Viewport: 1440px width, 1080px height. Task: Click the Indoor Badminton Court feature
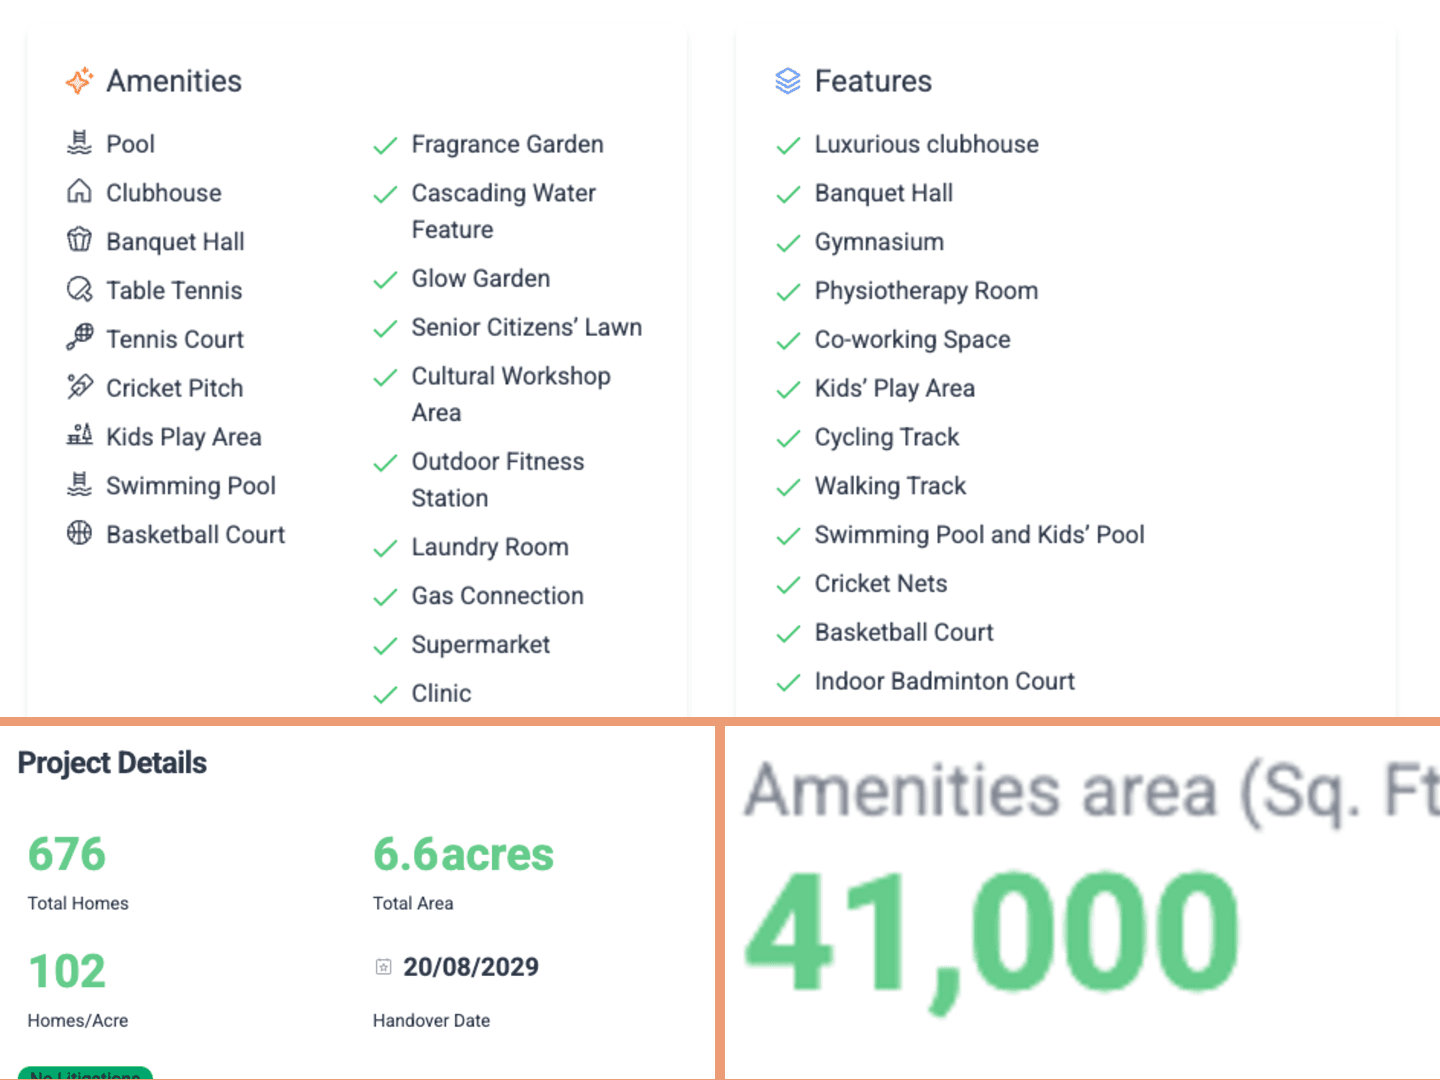[x=944, y=681]
